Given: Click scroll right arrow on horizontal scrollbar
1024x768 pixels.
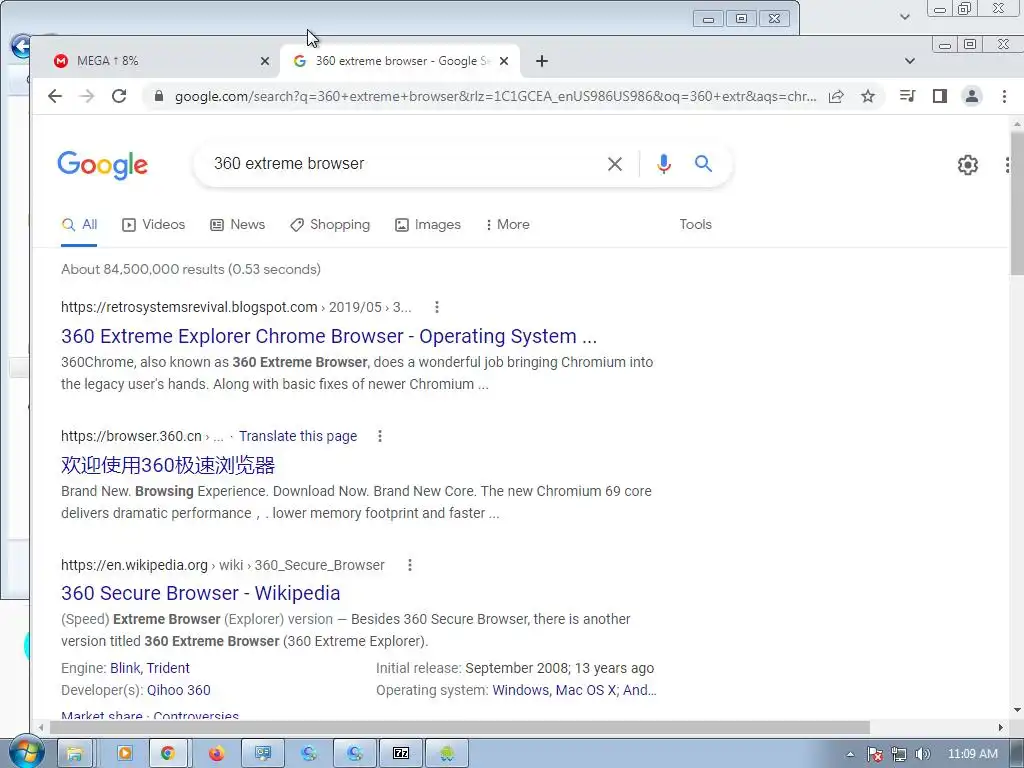Looking at the screenshot, I should pyautogui.click(x=1000, y=727).
